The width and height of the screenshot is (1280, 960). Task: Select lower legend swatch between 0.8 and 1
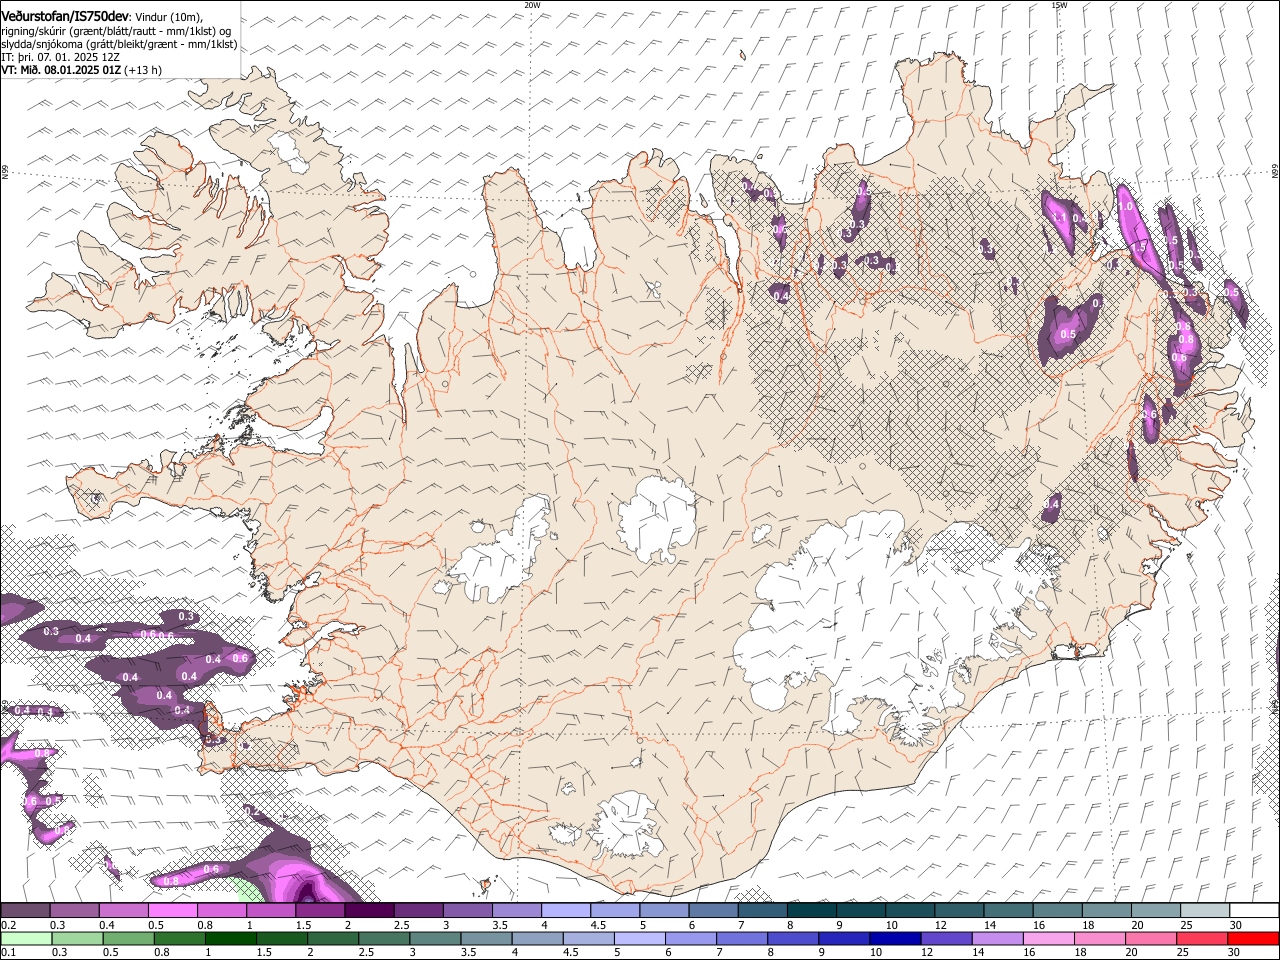(179, 939)
